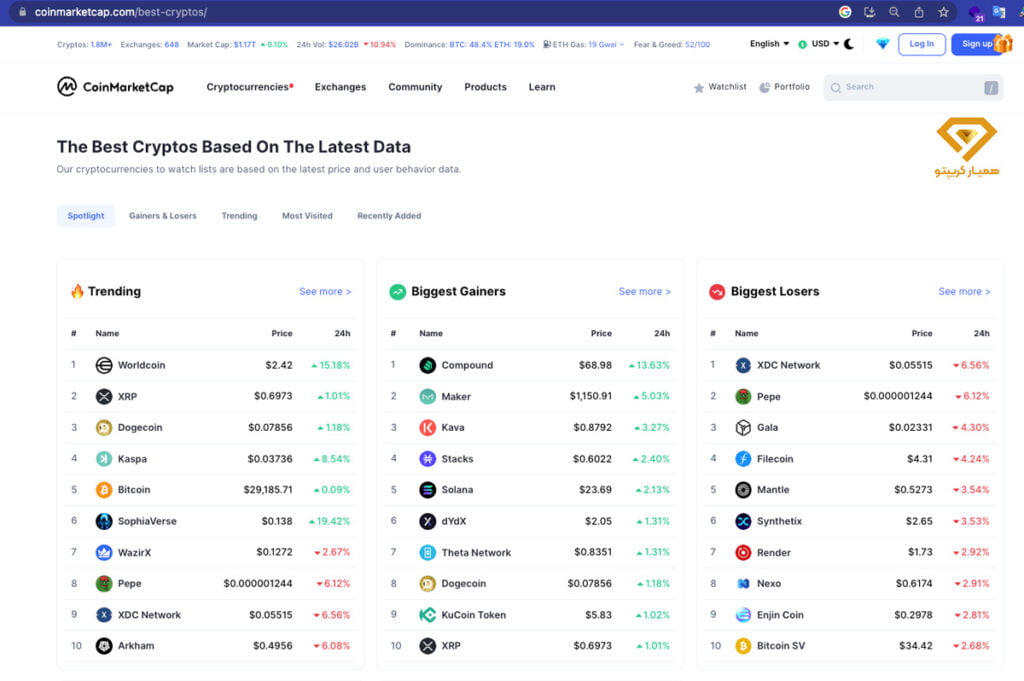Click the Market Cap $1.17T link
This screenshot has width=1024, height=681.
[x=221, y=44]
